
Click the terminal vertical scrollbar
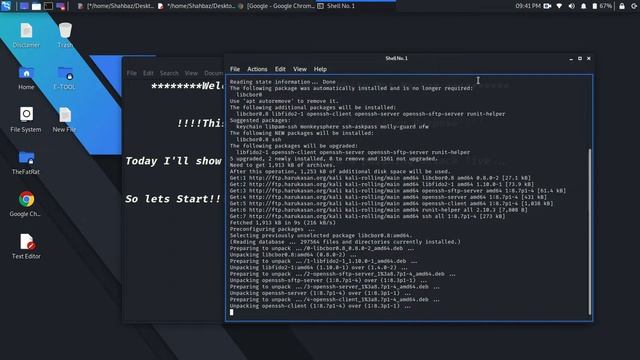pyautogui.click(x=590, y=231)
